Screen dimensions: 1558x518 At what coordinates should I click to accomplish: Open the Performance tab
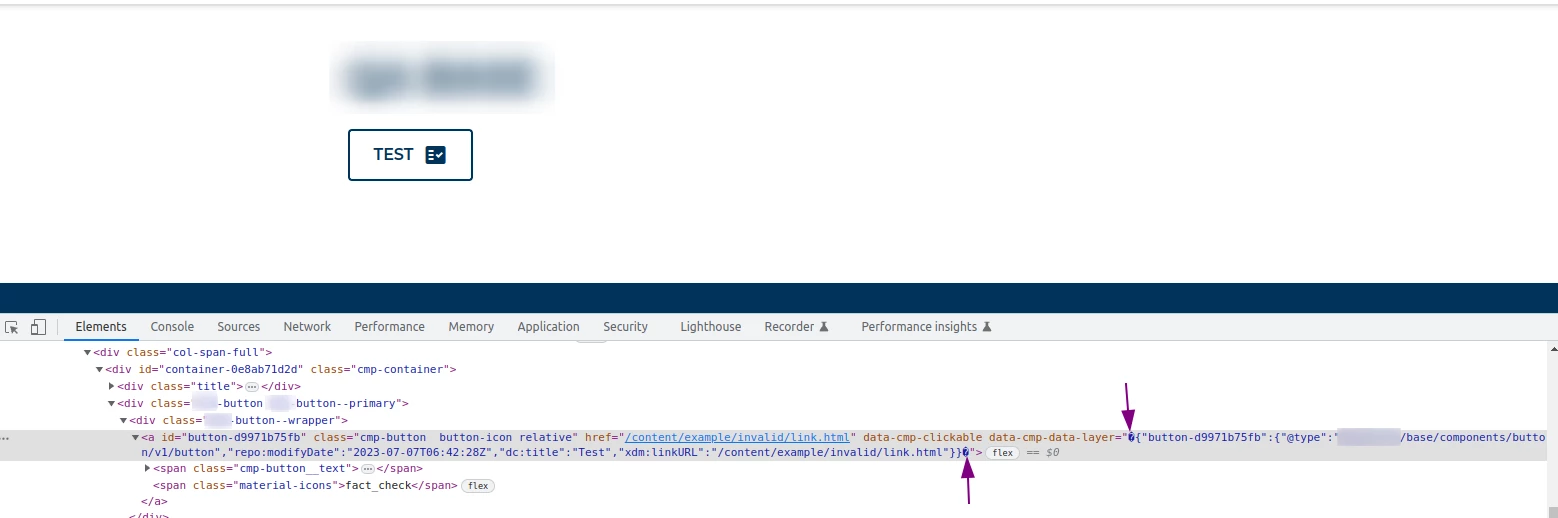389,327
